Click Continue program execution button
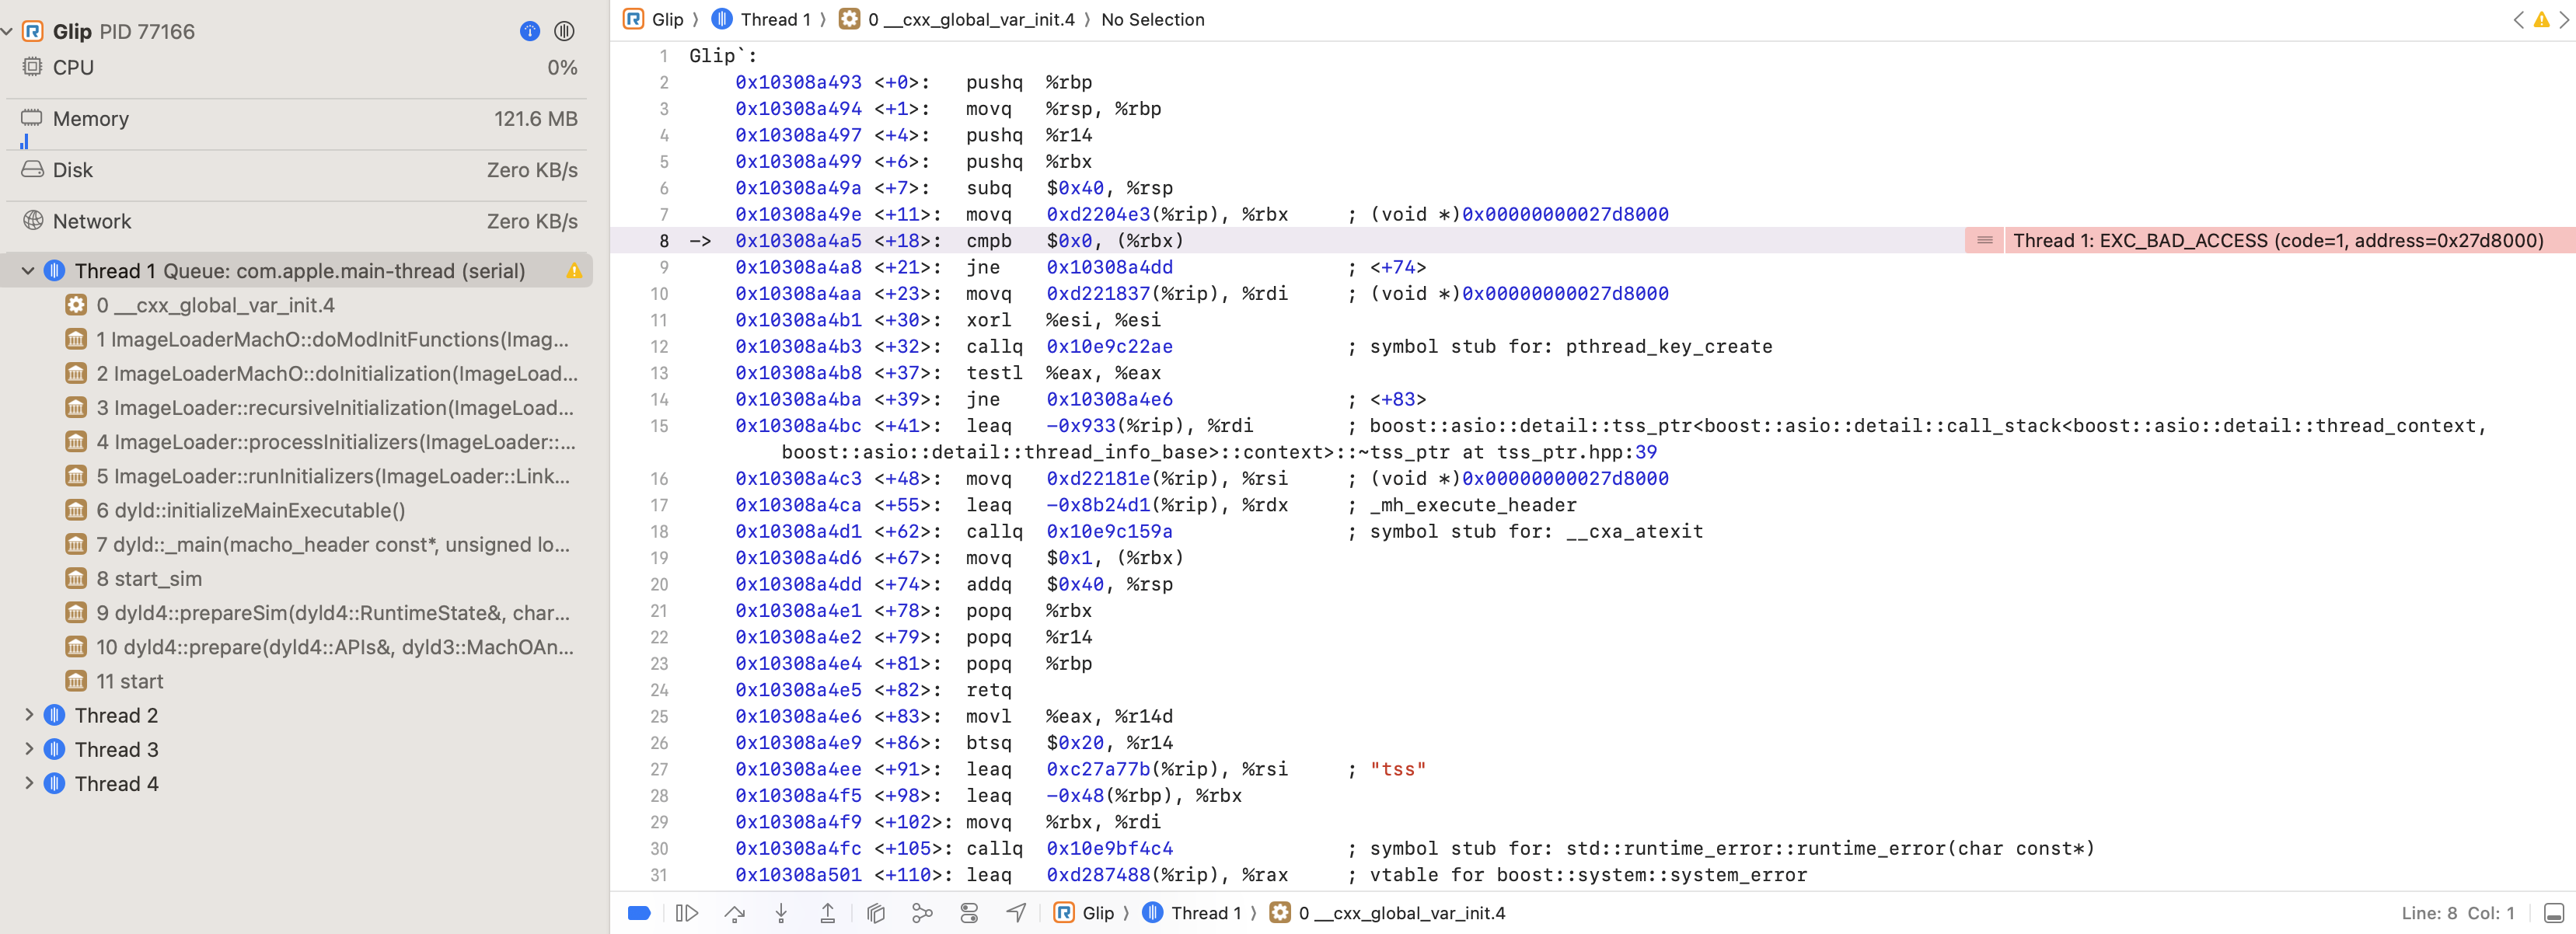Image resolution: width=2576 pixels, height=934 pixels. point(686,913)
